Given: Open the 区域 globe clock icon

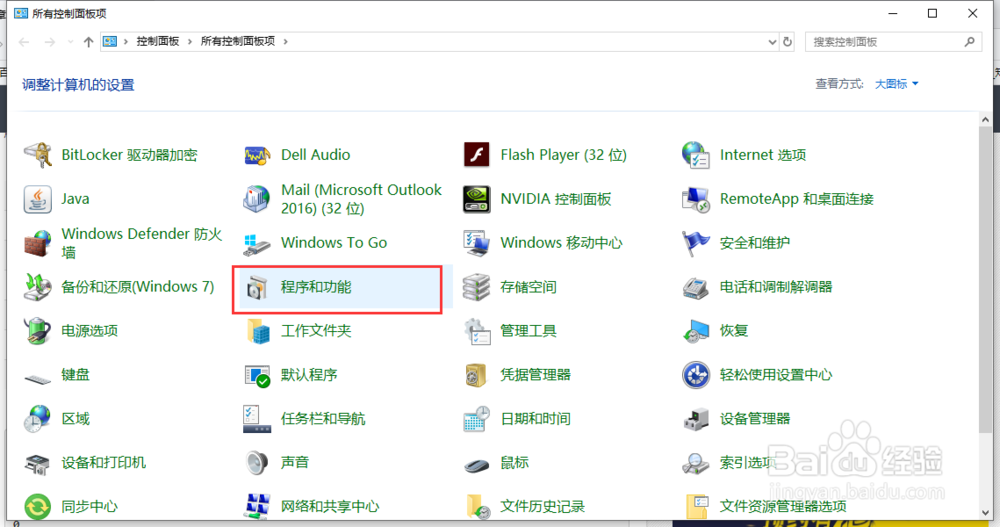Looking at the screenshot, I should pos(38,419).
